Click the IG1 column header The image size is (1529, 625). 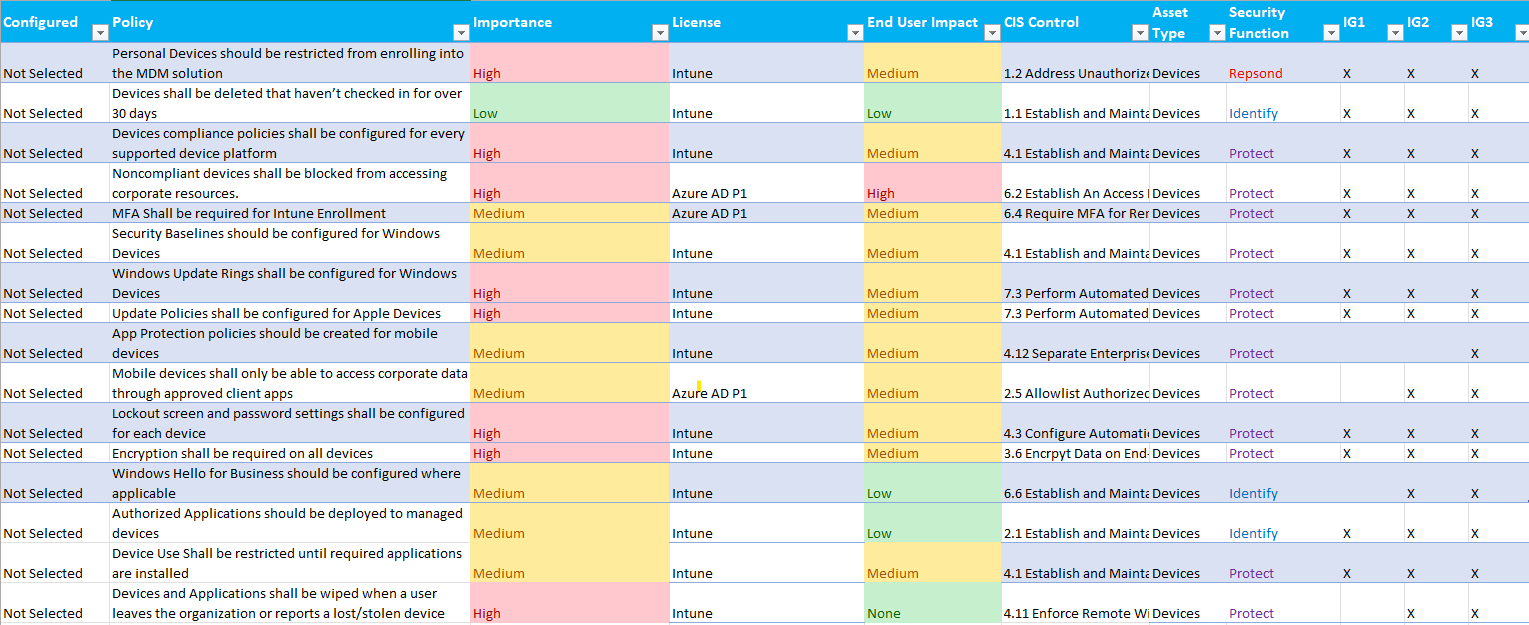click(1352, 21)
